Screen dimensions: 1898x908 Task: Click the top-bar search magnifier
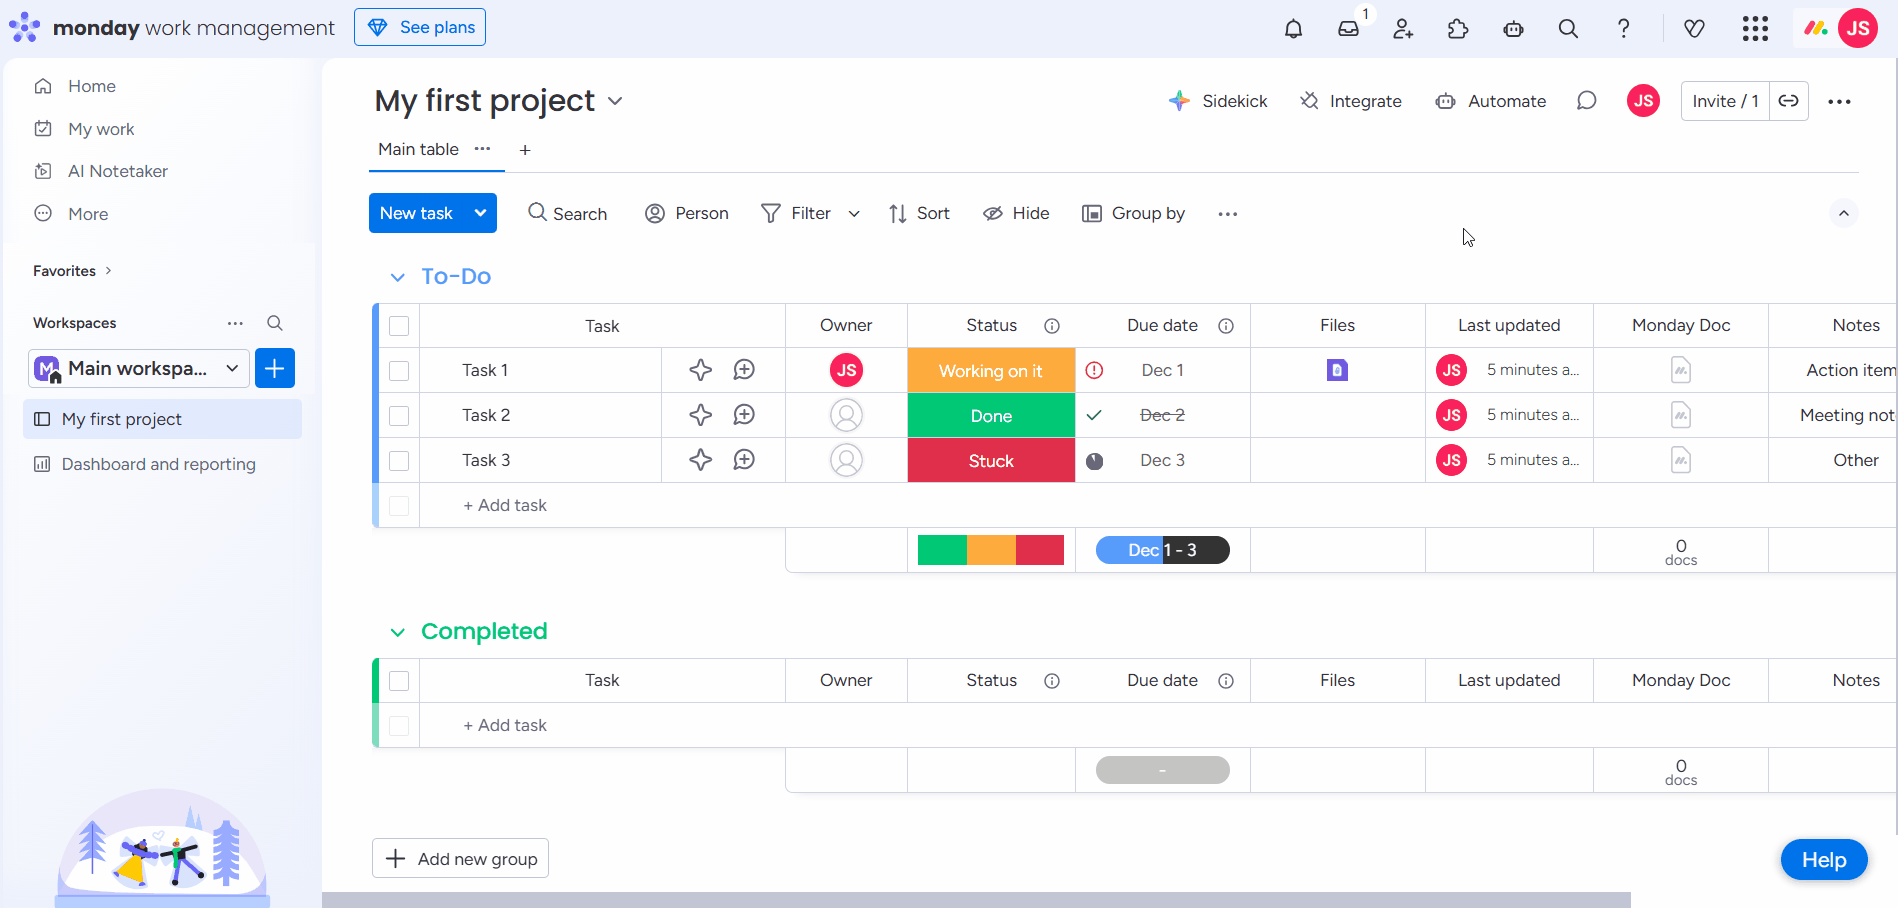[1568, 29]
